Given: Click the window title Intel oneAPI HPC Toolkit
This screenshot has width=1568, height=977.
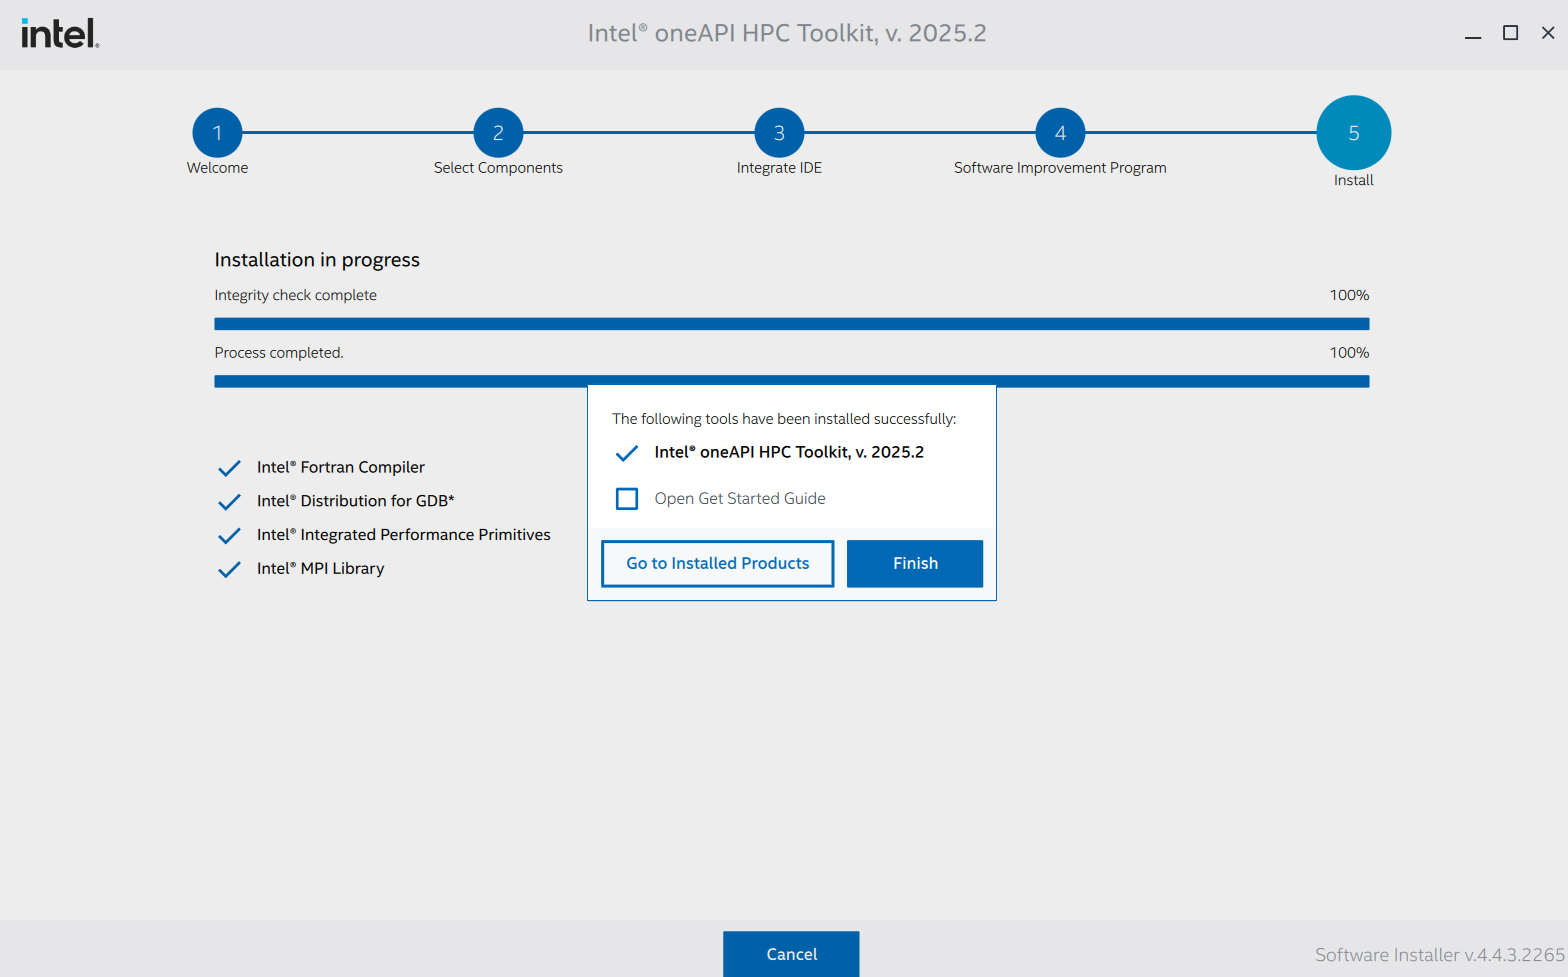Looking at the screenshot, I should pos(787,33).
